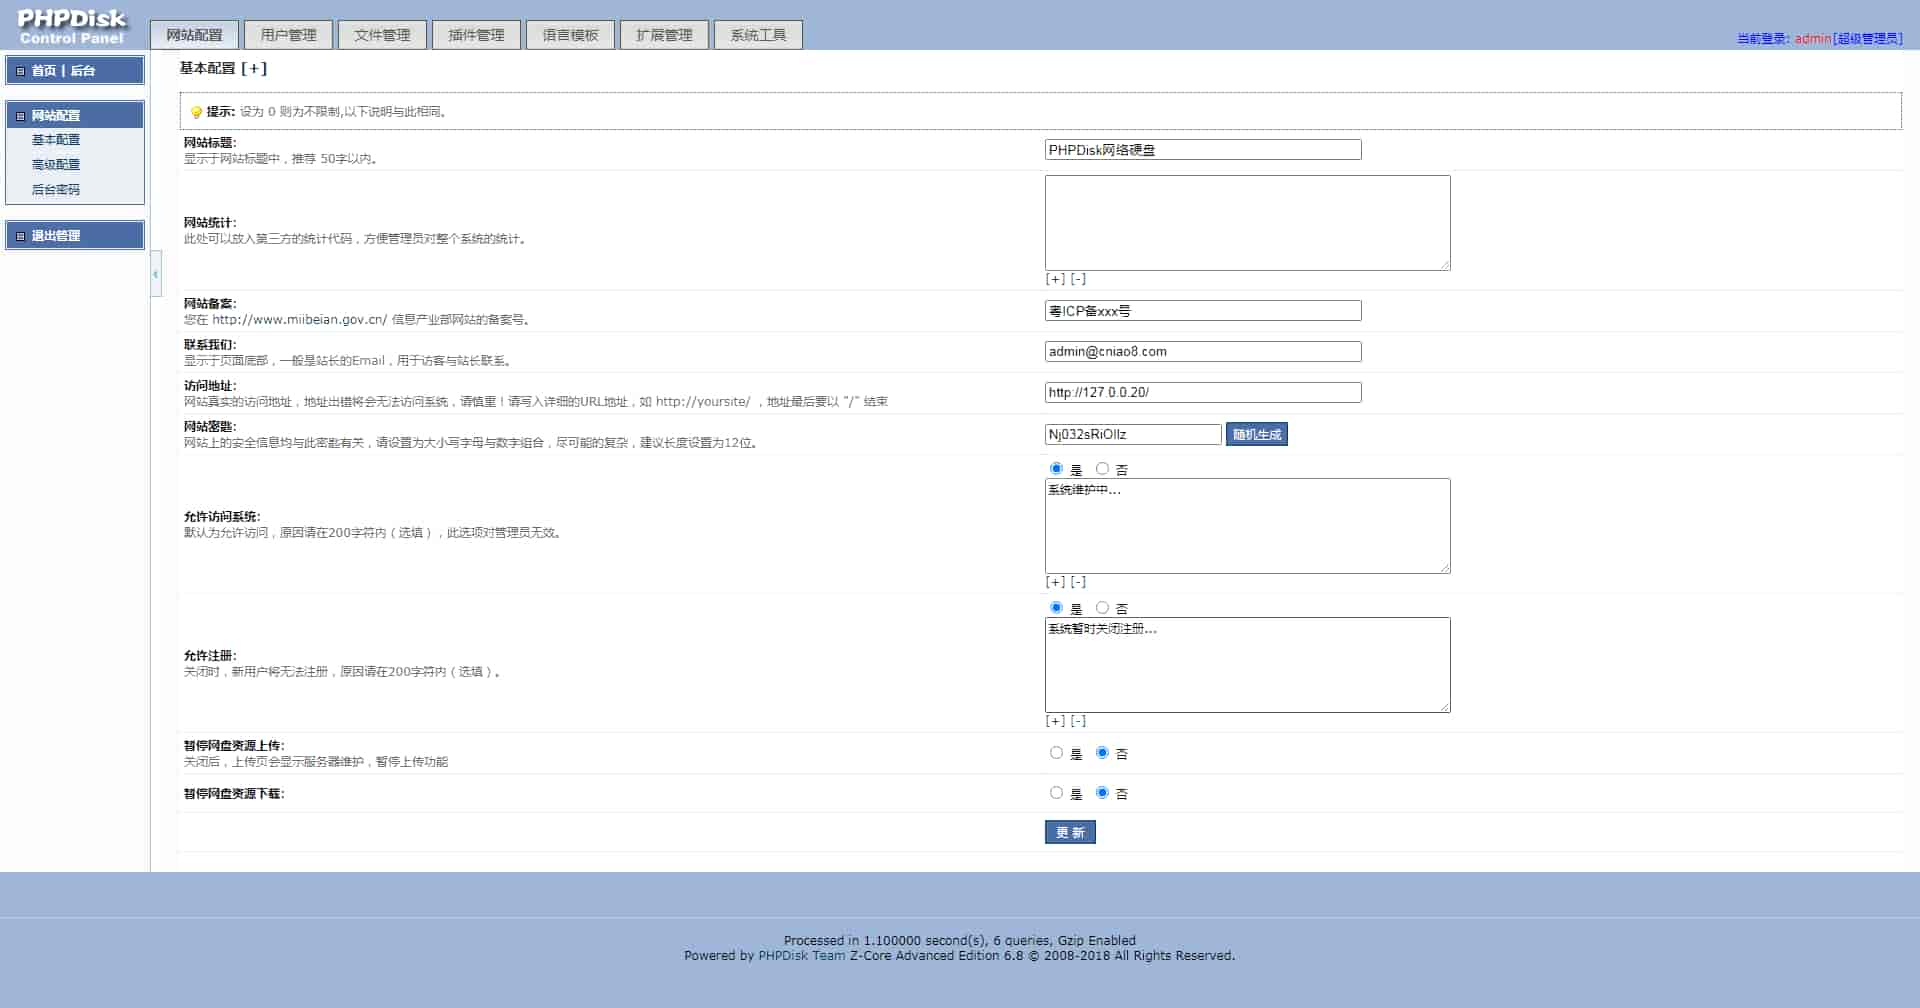This screenshot has width=1920, height=1008.
Task: Select 后台密码 in the sidebar
Action: [x=55, y=189]
